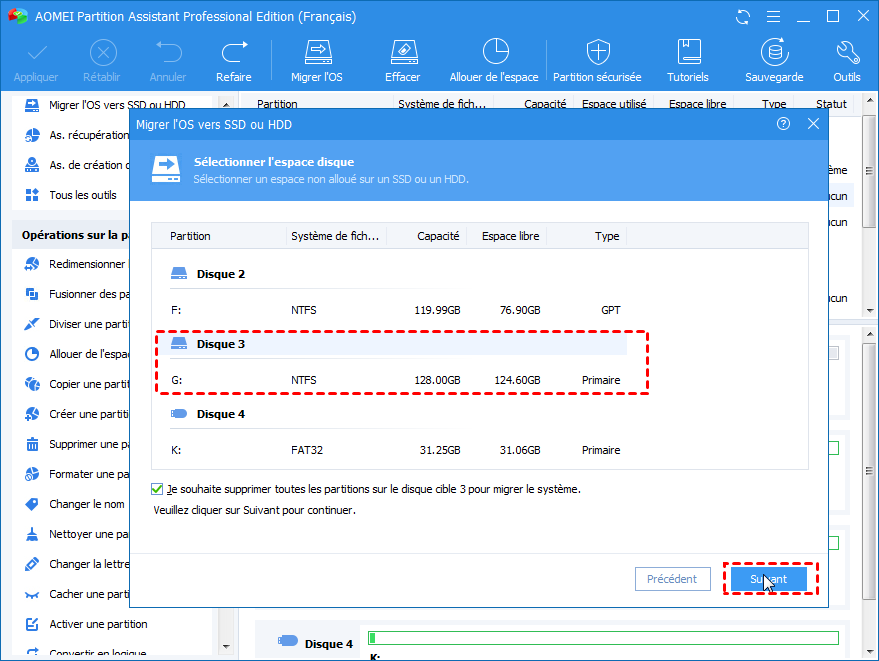Open Allouer de l'espace in toolbar
The image size is (879, 661).
point(494,61)
